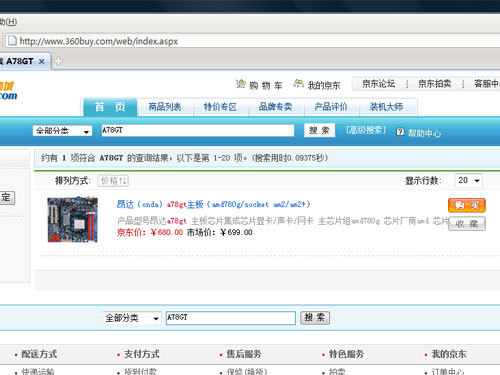Click the 我的京东 footer heading
Viewport: 500px width, 375px height.
[x=449, y=354]
